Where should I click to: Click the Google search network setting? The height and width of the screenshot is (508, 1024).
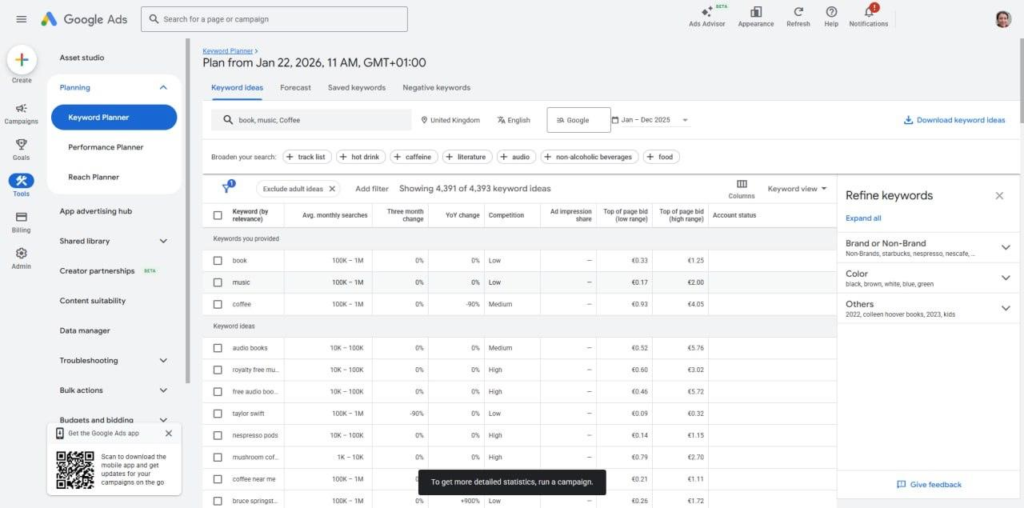click(579, 120)
